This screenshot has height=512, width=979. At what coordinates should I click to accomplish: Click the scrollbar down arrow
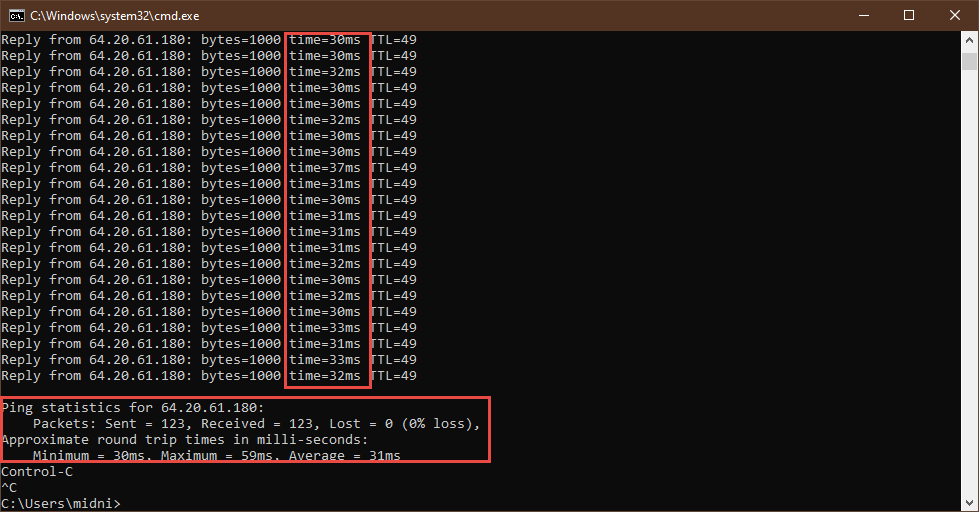click(x=969, y=503)
